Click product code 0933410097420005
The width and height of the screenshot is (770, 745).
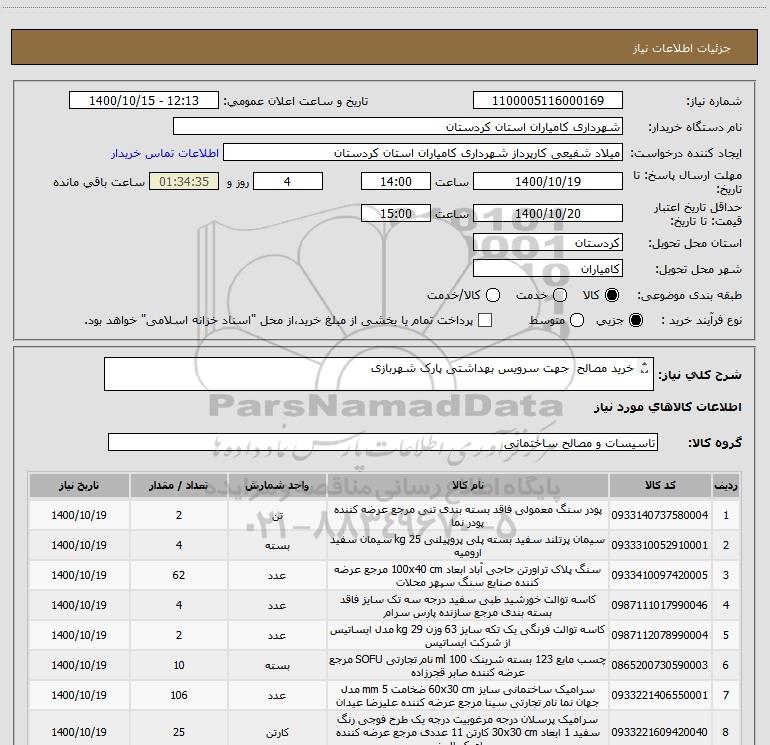click(660, 575)
